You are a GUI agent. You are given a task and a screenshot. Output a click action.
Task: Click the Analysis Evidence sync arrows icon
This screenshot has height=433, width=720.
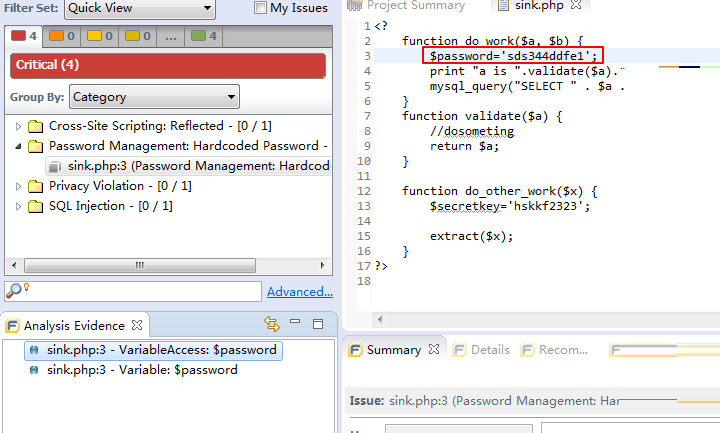coord(271,324)
